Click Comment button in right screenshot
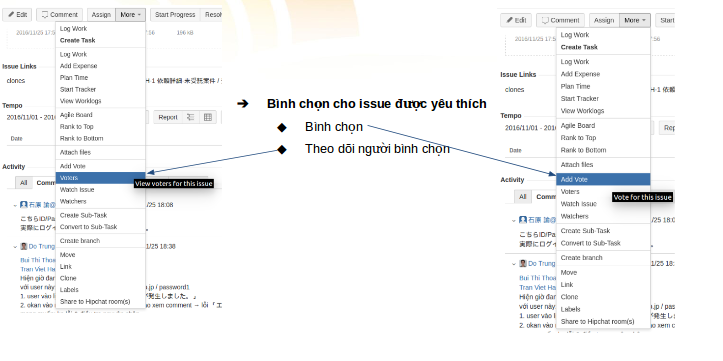723x361 pixels. tap(561, 20)
